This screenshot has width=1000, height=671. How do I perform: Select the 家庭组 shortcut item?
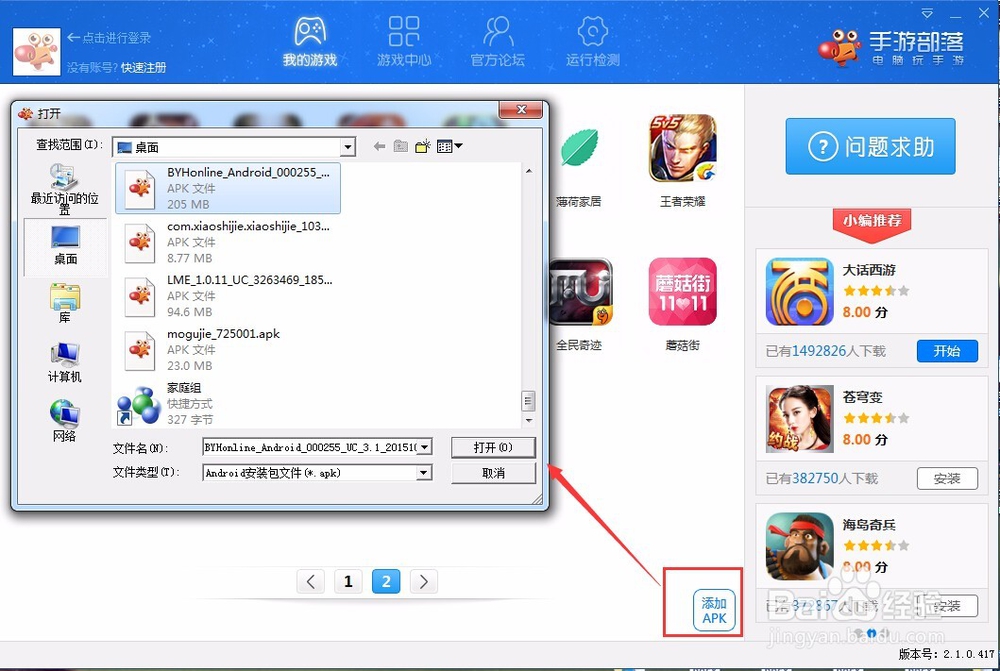(x=228, y=404)
